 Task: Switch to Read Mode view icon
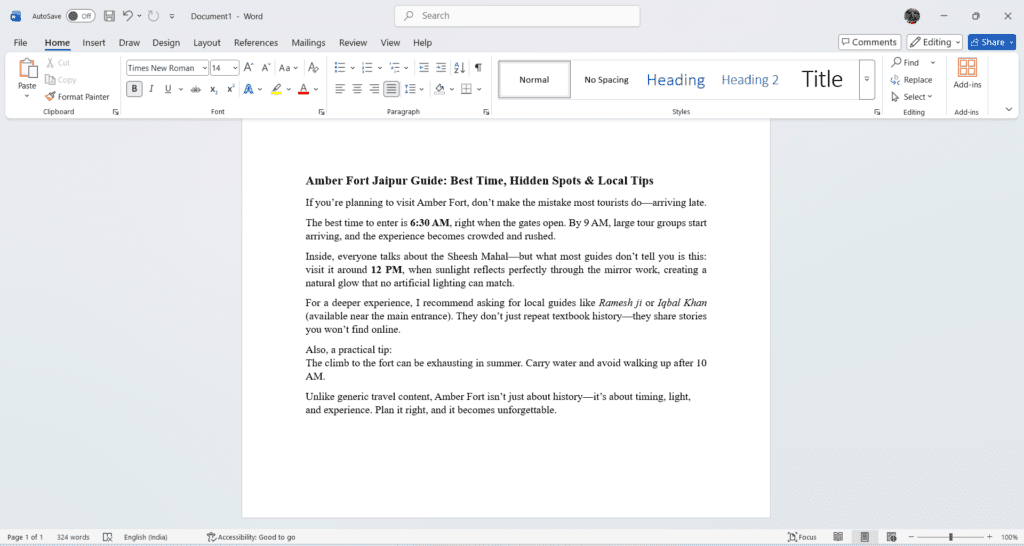838,537
